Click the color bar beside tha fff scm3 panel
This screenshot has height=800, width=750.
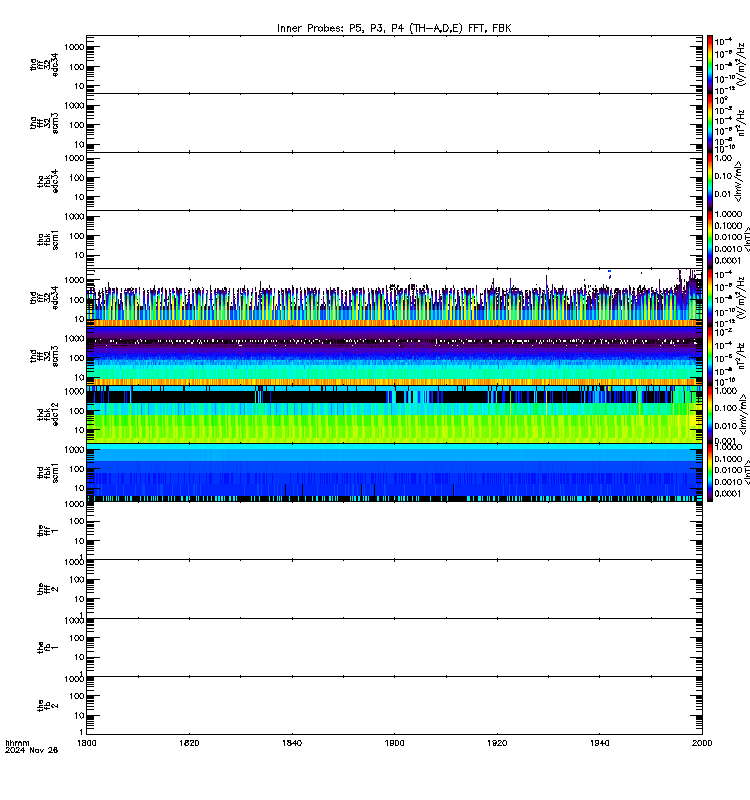710,123
